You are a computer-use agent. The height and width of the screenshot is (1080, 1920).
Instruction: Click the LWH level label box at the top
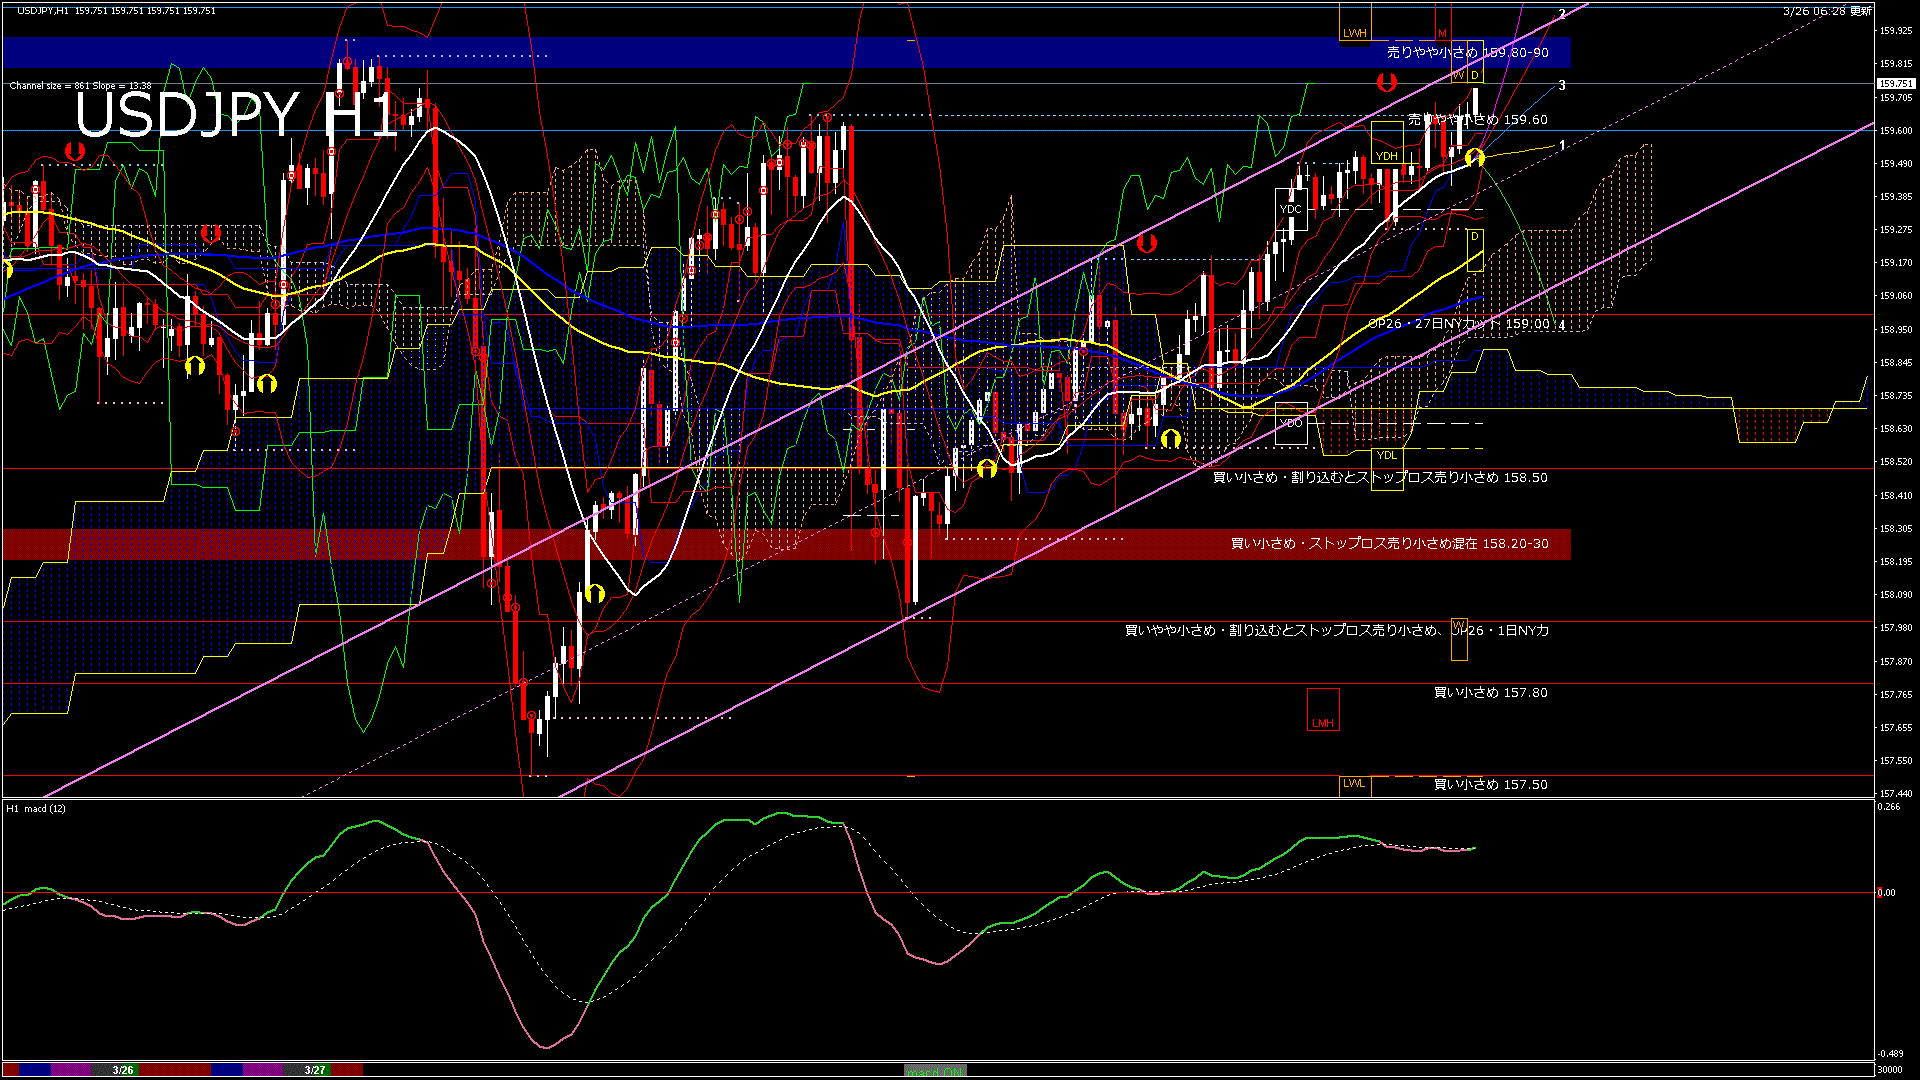(1355, 33)
